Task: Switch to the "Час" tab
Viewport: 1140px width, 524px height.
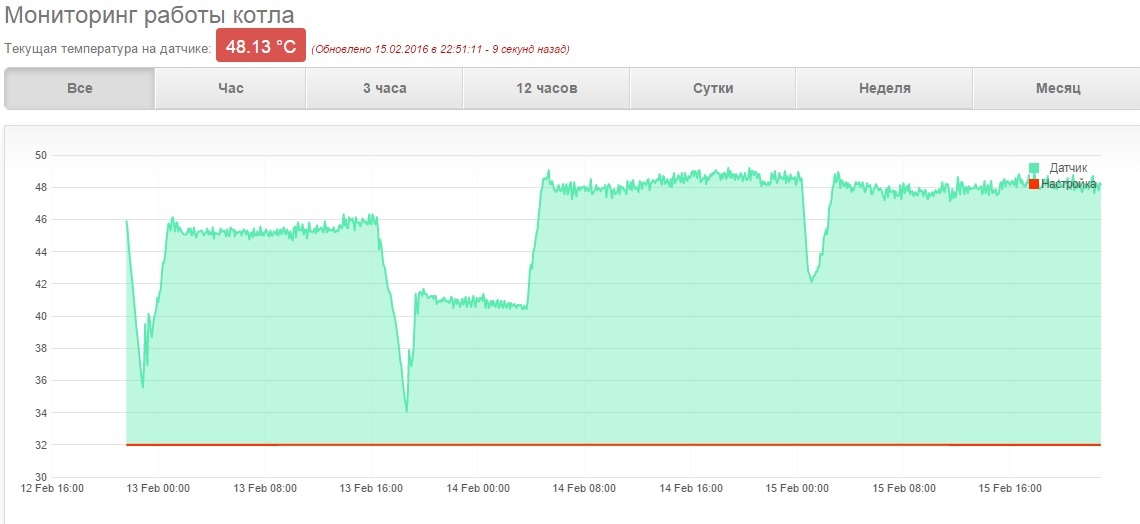Action: [230, 89]
